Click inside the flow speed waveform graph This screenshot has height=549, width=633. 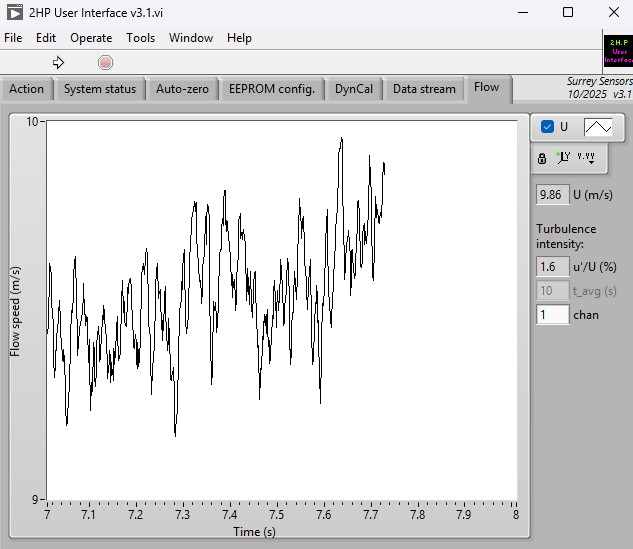click(281, 310)
